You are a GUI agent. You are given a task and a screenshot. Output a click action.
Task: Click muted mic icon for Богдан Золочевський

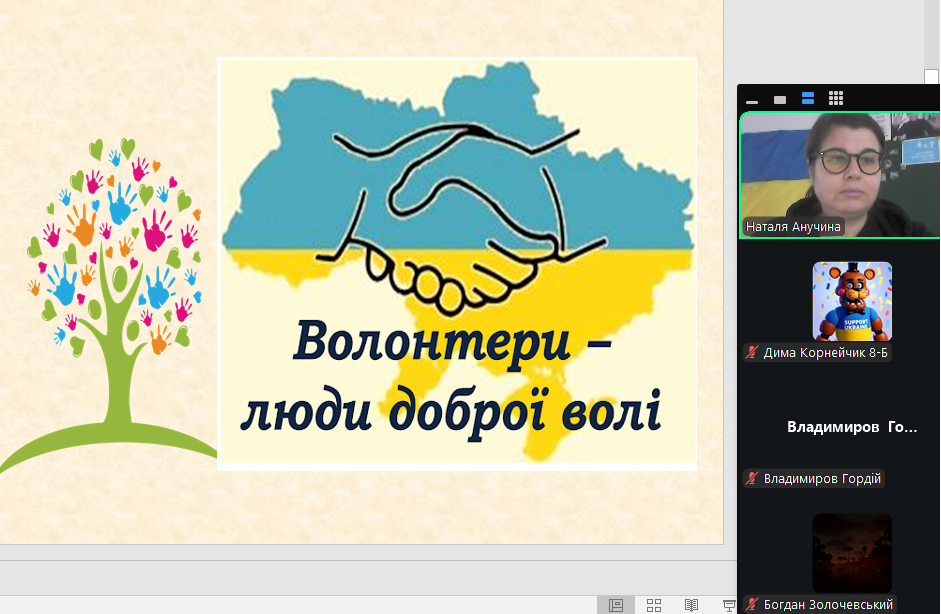tap(752, 604)
